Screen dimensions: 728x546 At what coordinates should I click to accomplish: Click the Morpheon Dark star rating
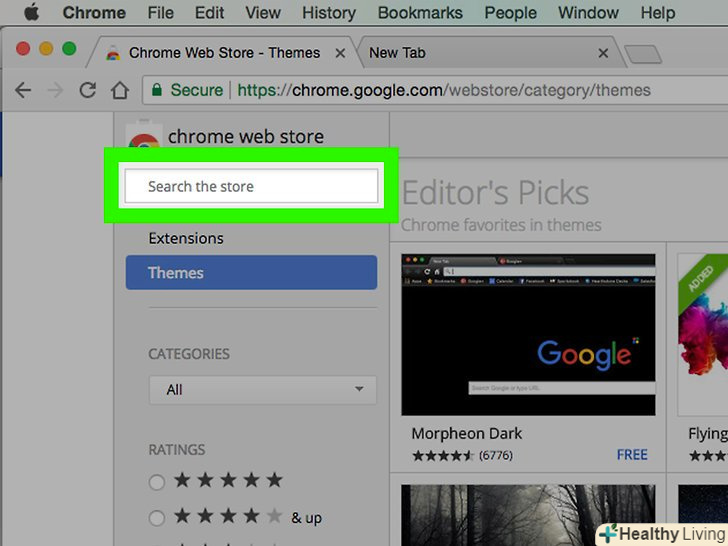click(x=443, y=455)
